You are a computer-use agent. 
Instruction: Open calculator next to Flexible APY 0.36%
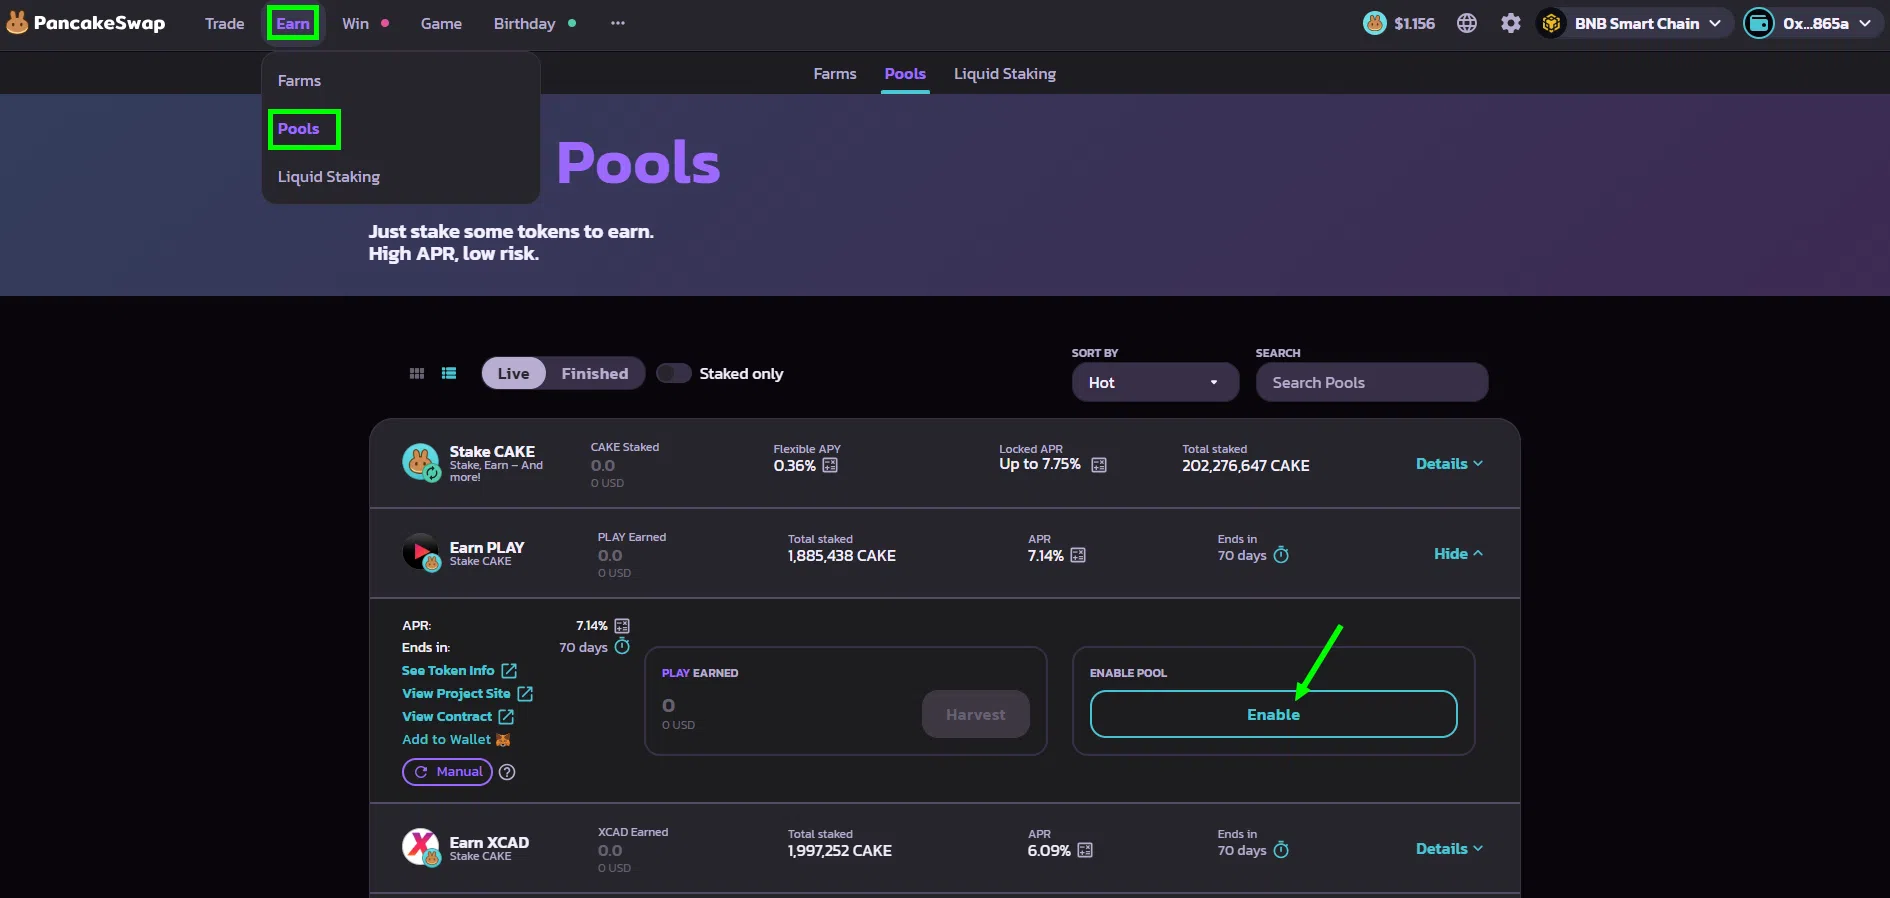pyautogui.click(x=830, y=465)
